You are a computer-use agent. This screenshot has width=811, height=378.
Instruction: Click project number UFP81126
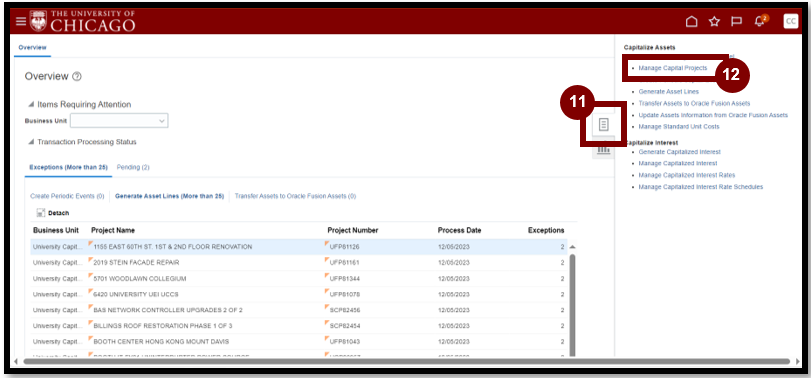(344, 247)
